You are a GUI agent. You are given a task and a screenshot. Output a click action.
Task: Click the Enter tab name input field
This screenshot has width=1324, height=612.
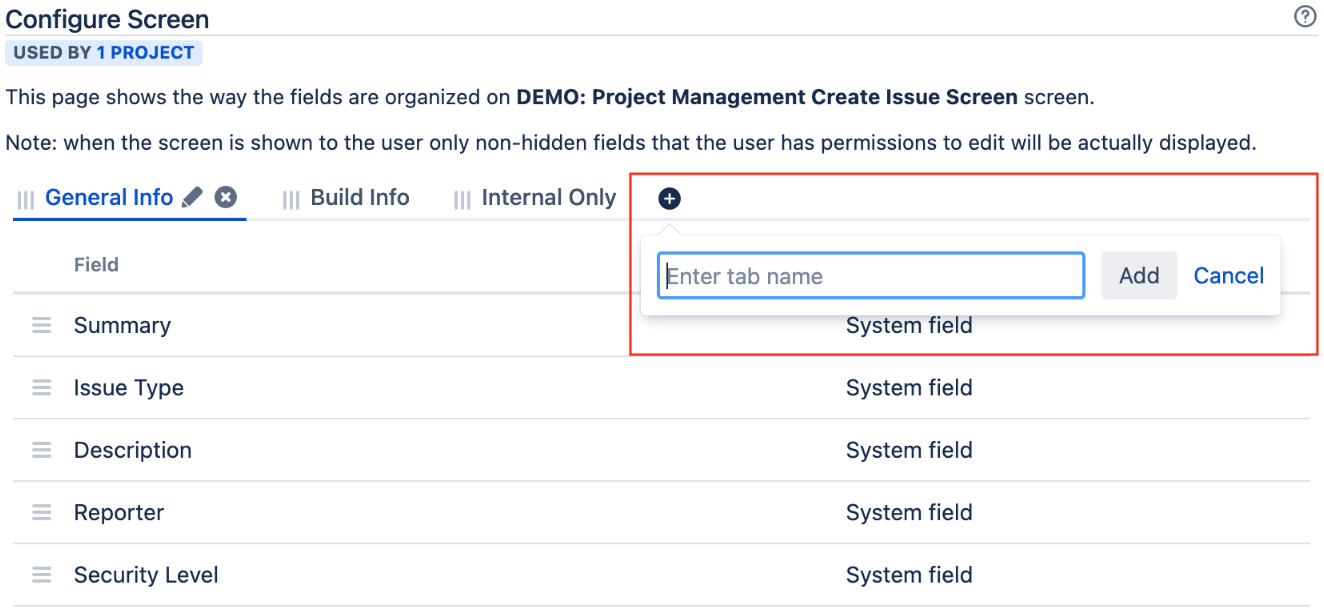[870, 275]
